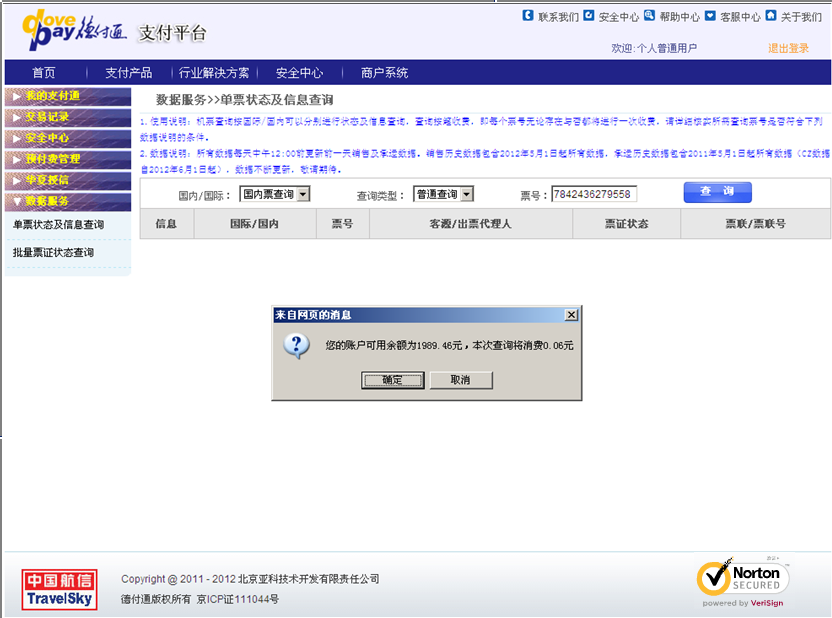This screenshot has width=832, height=618.
Task: Click the 关于我们 home icon
Action: pyautogui.click(x=771, y=16)
